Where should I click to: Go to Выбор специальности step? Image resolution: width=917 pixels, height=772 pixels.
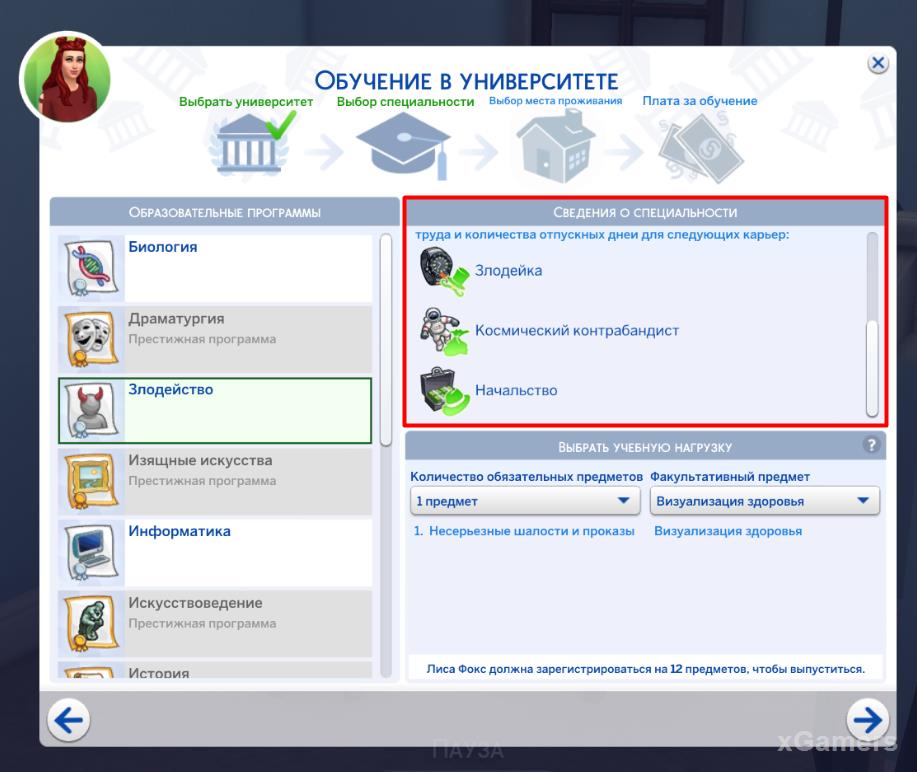click(x=405, y=102)
